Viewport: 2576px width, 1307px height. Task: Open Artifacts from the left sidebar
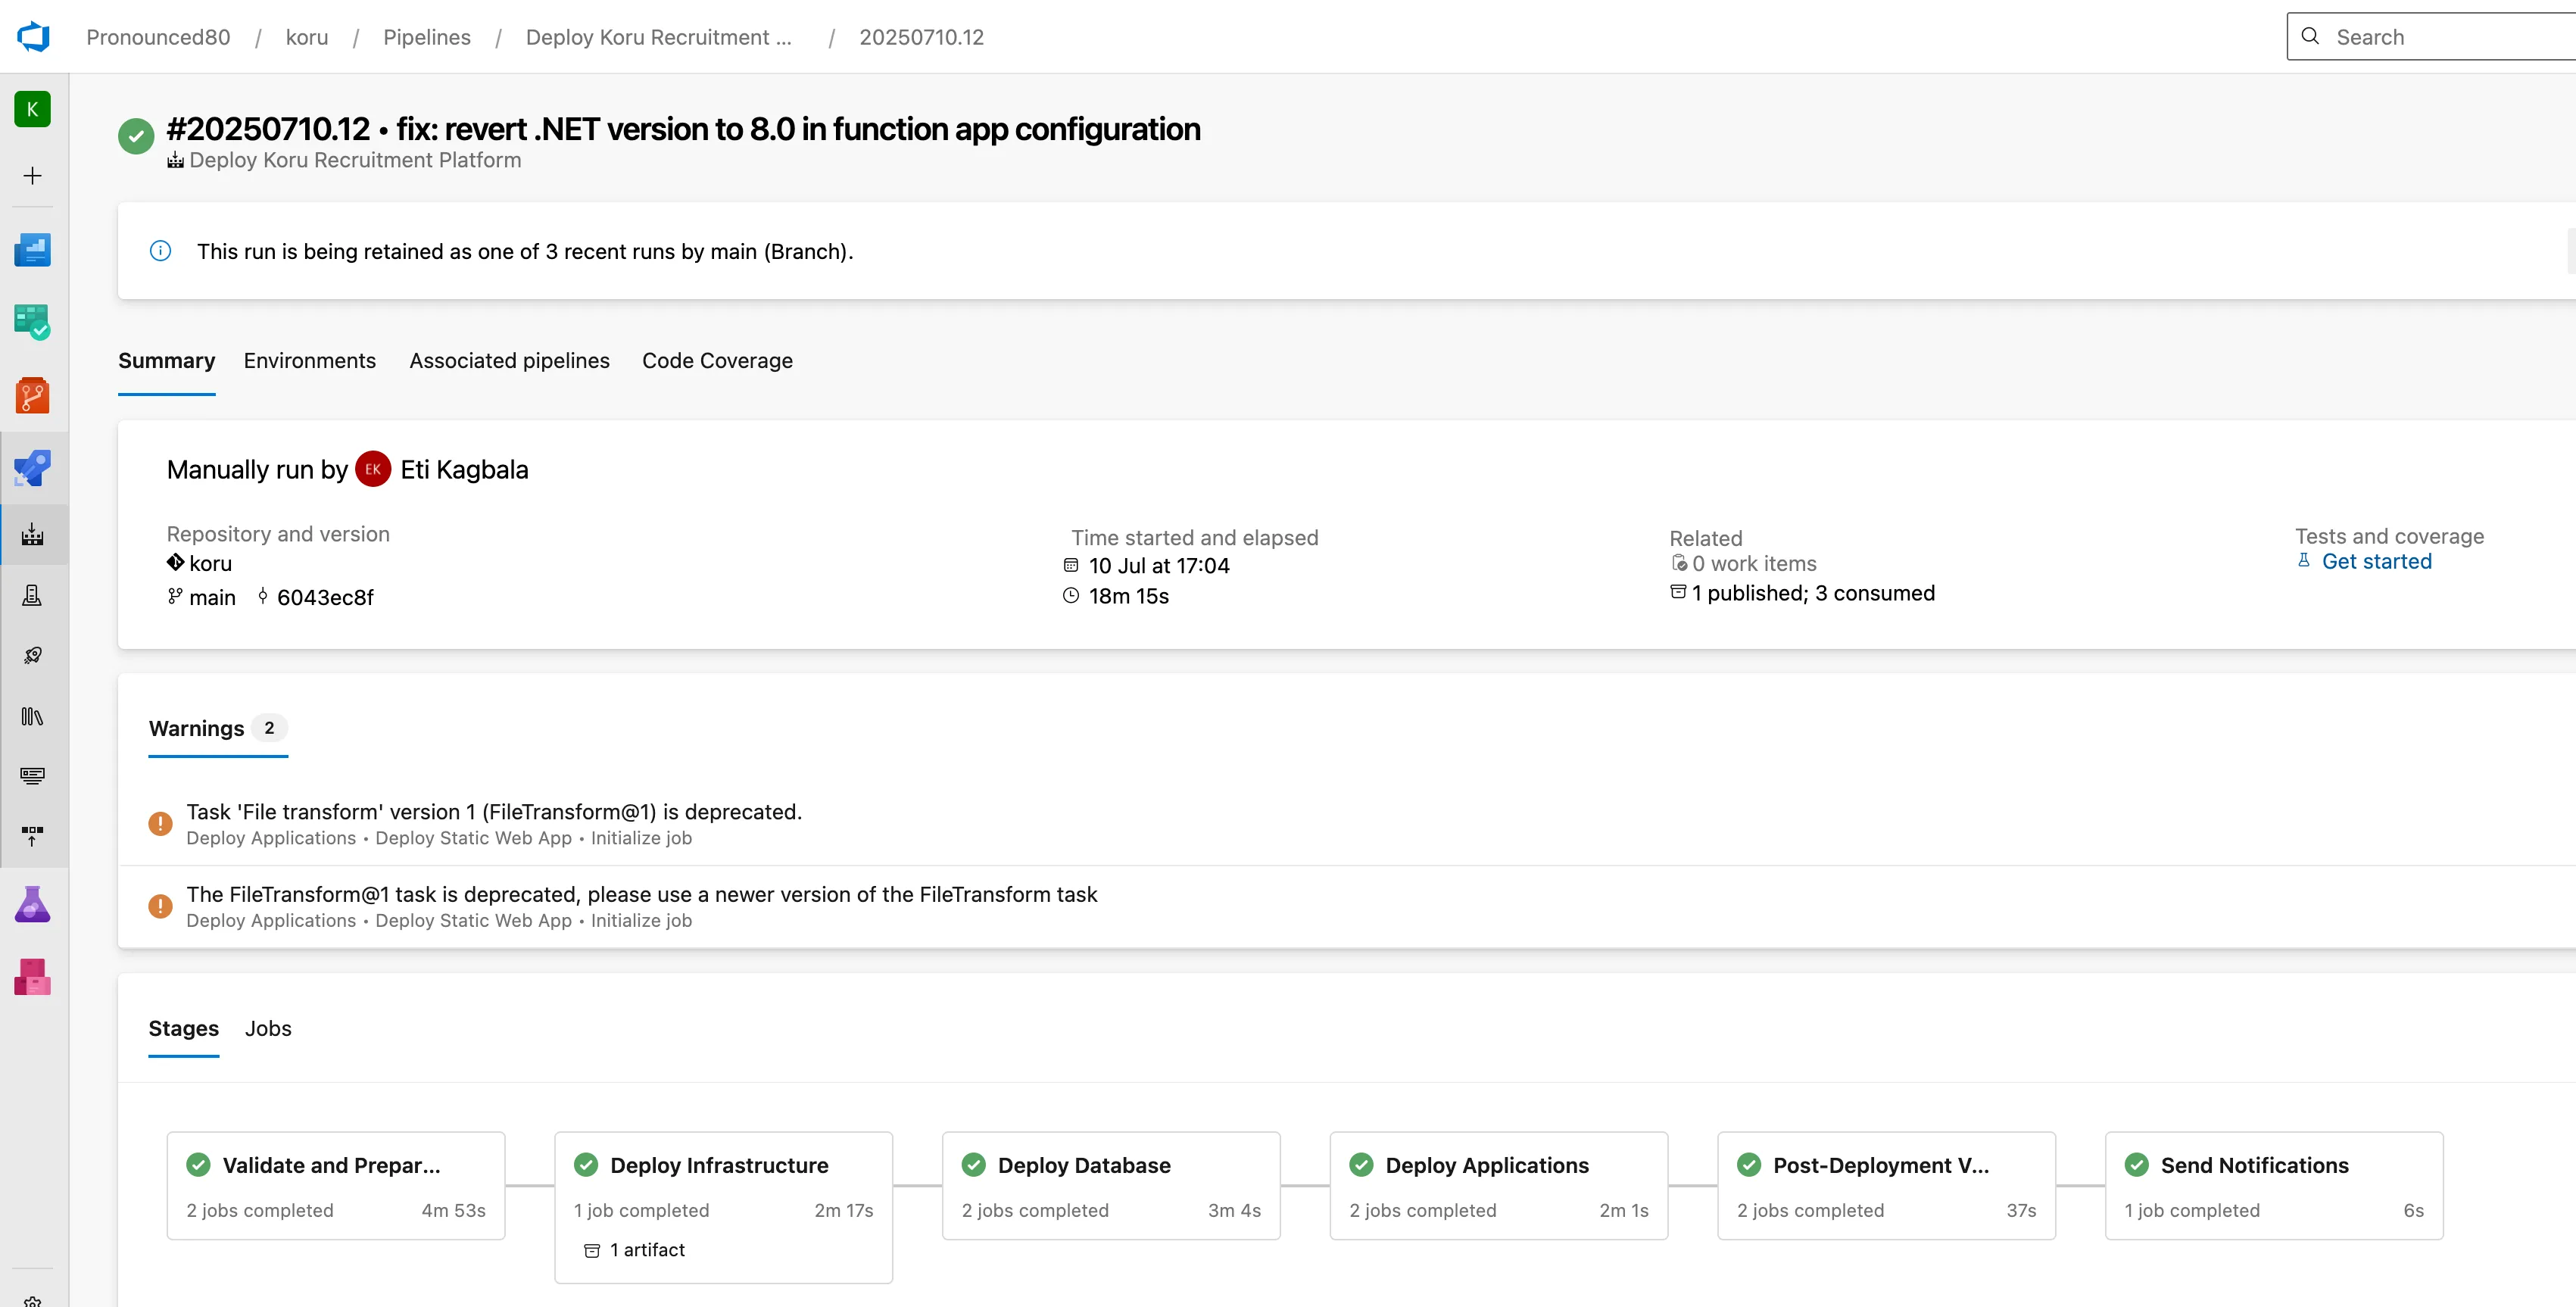[x=33, y=977]
